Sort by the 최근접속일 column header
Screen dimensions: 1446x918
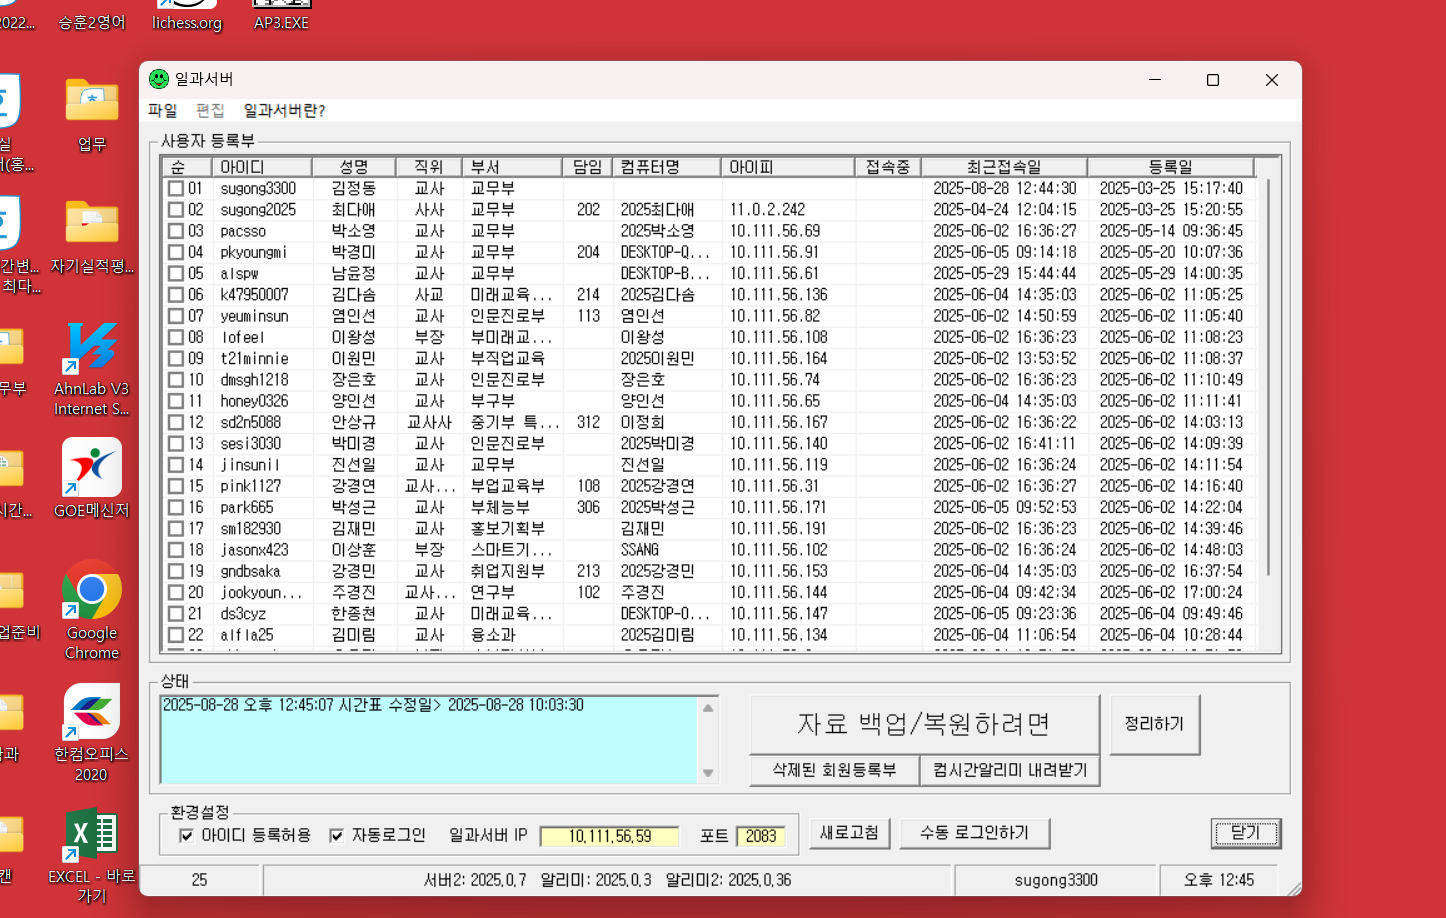click(x=1004, y=167)
